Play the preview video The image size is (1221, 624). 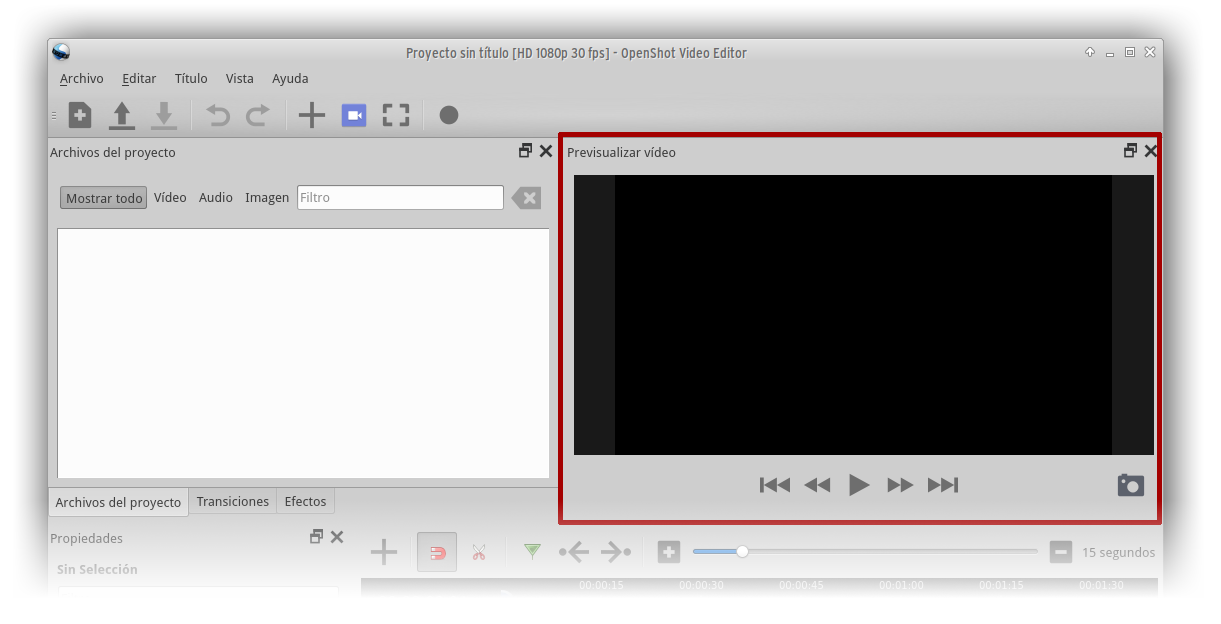coord(859,485)
